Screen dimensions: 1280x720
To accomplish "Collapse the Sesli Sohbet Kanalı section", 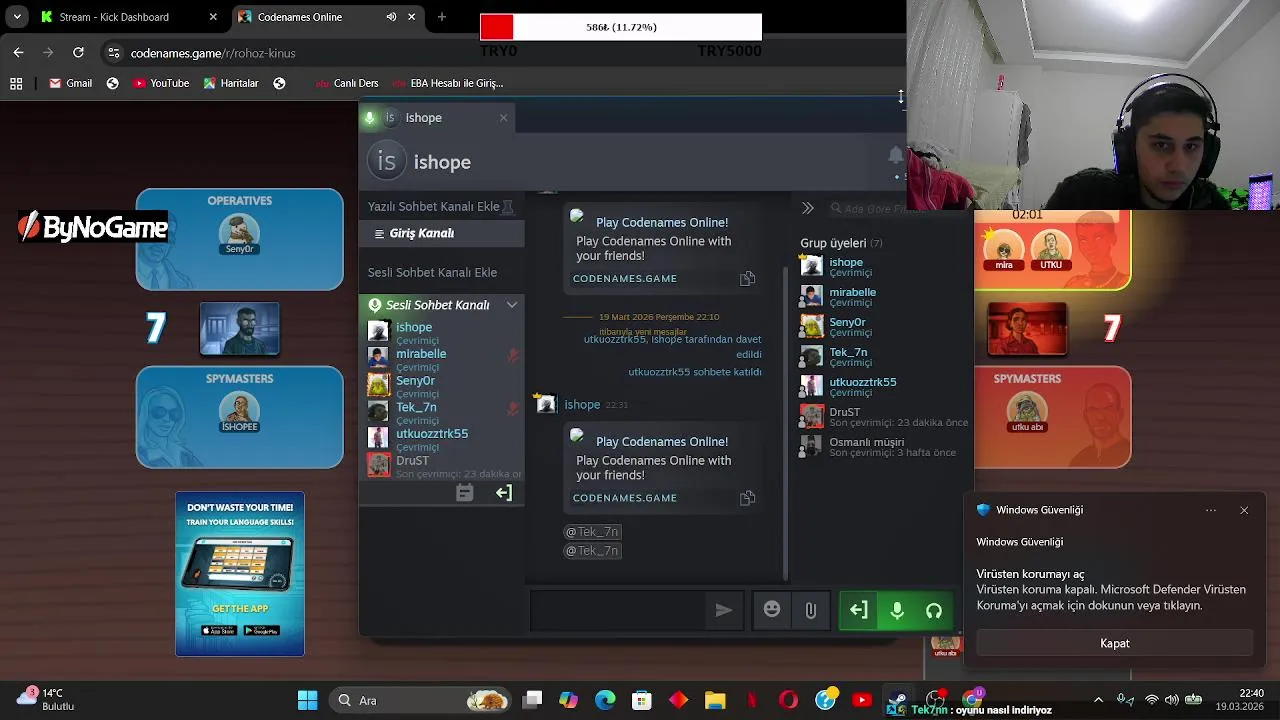I will [512, 305].
